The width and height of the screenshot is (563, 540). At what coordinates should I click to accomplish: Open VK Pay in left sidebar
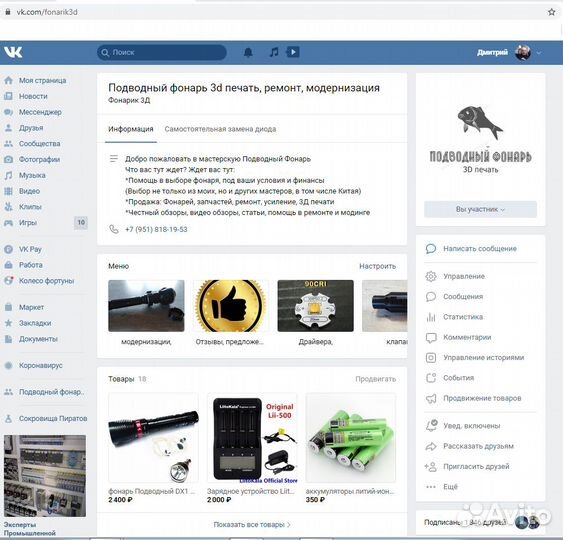coord(23,249)
